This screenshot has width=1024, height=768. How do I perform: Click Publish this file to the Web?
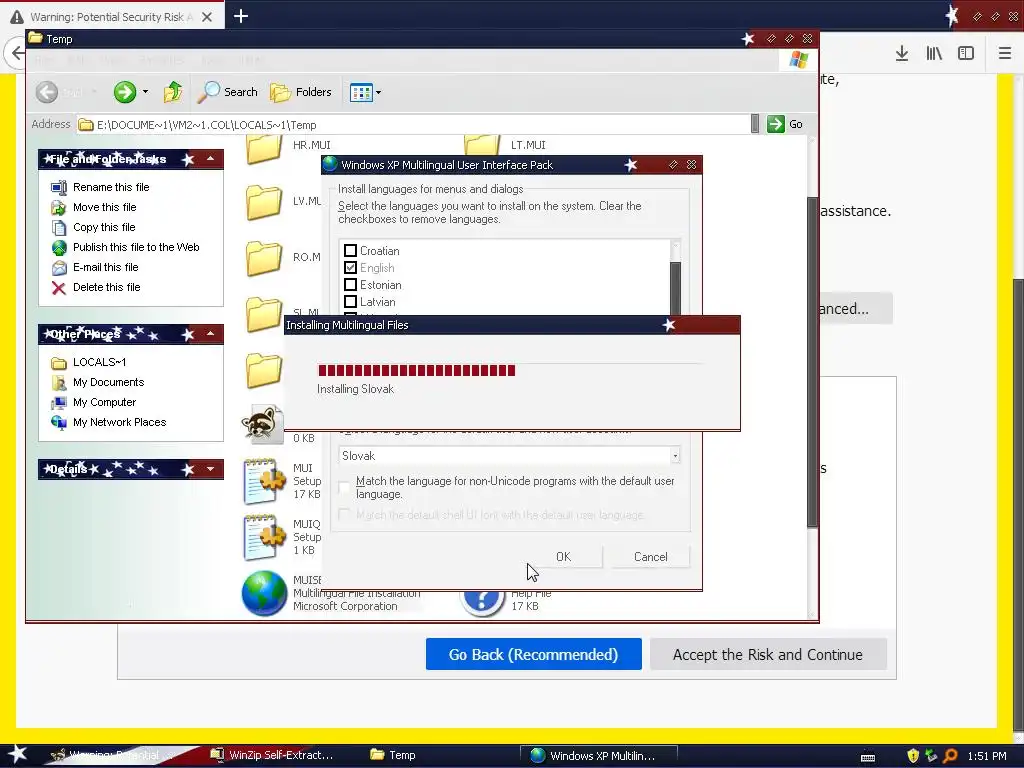136,248
